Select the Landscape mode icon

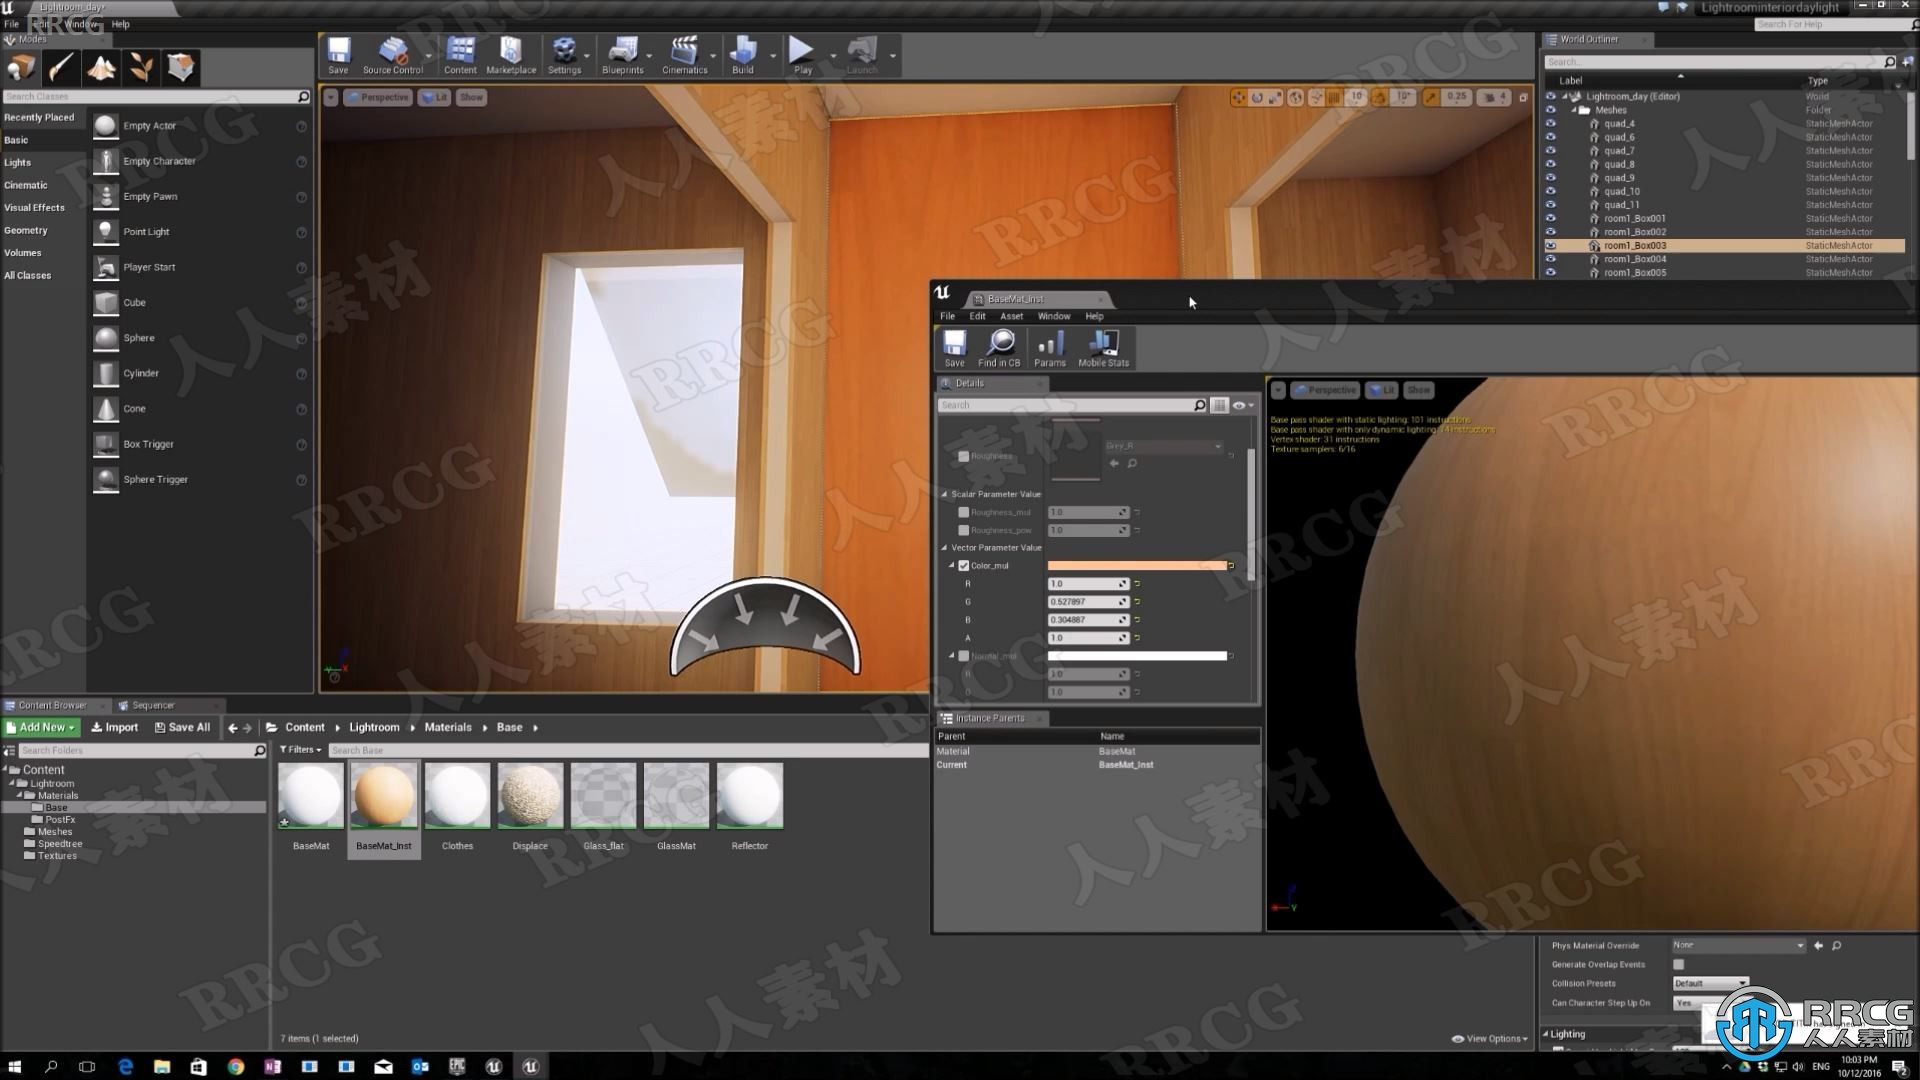pyautogui.click(x=101, y=67)
